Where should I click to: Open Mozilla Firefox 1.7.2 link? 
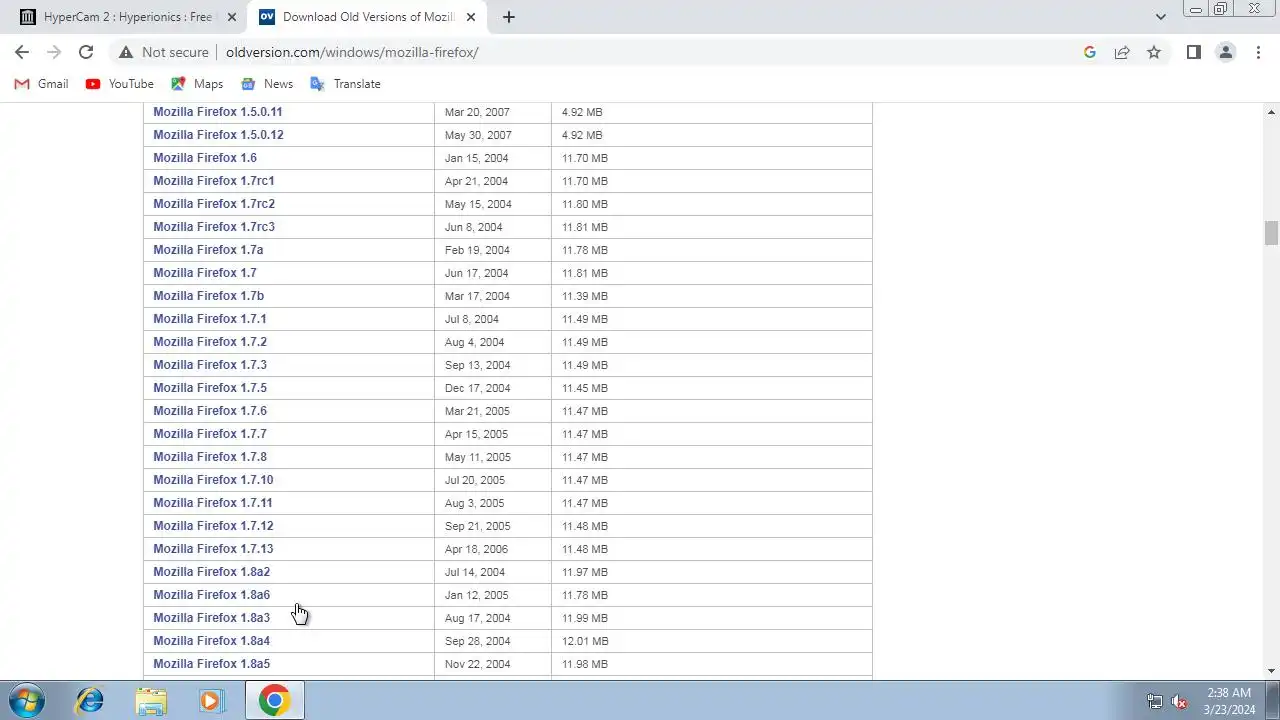210,342
